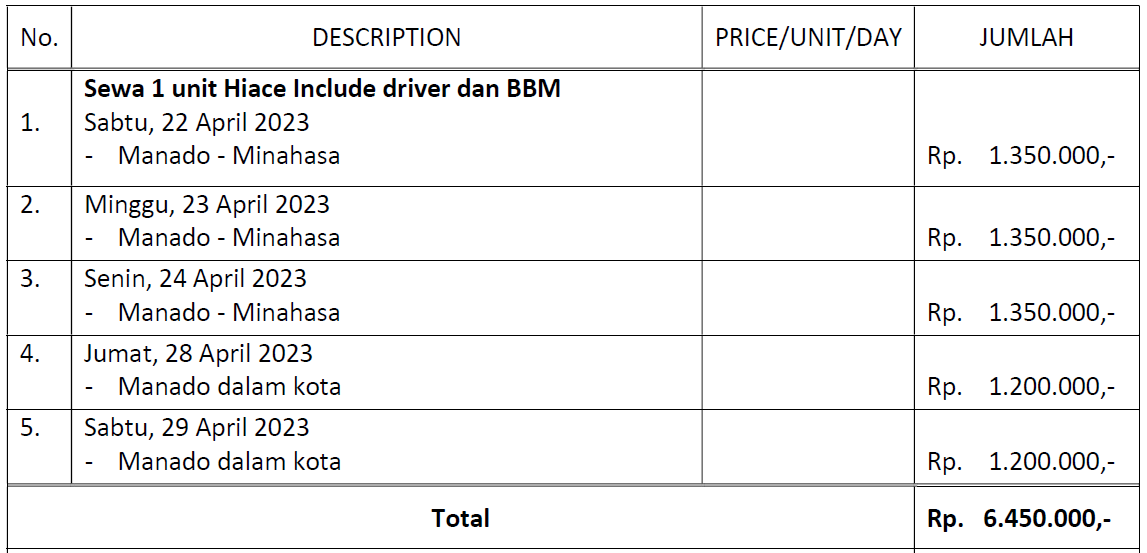Image resolution: width=1147 pixels, height=553 pixels.
Task: Click the bold "Sewa 1 unit Hiace" heading
Action: [x=322, y=89]
